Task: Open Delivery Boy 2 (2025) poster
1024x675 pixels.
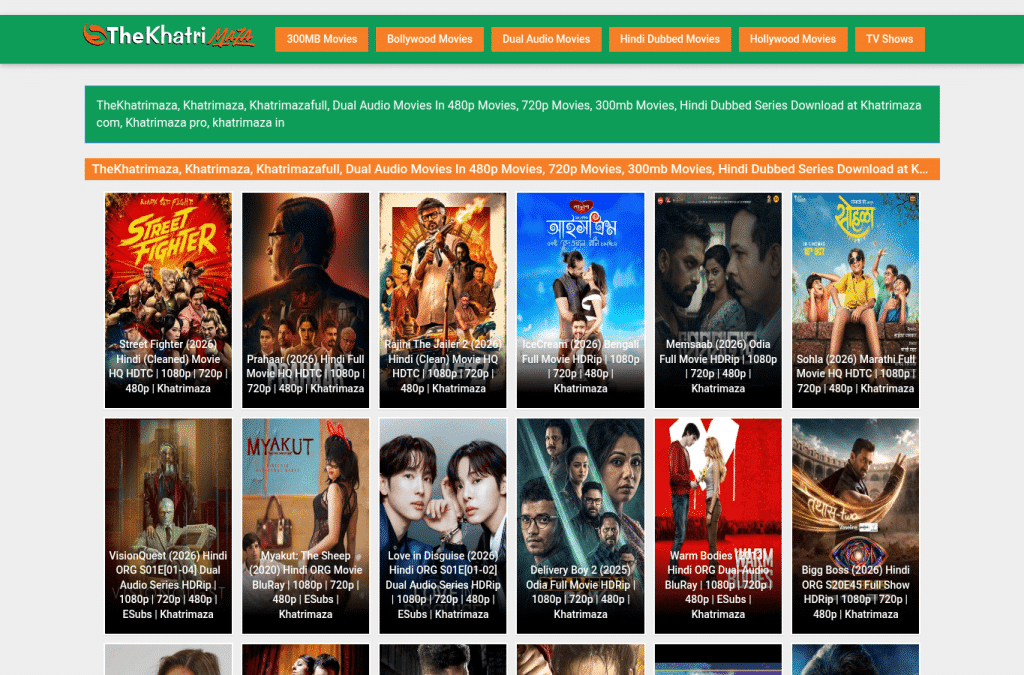Action: (x=581, y=526)
